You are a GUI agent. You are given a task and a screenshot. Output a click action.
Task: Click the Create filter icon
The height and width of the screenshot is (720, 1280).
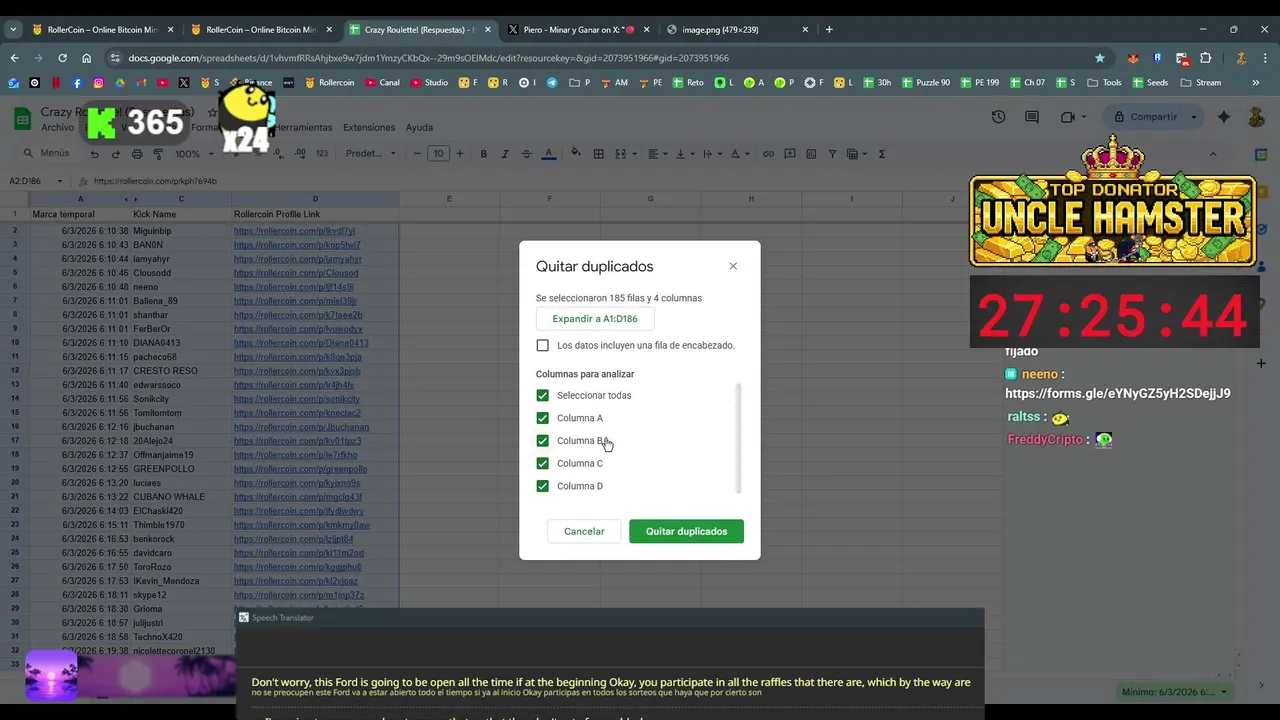pos(832,154)
